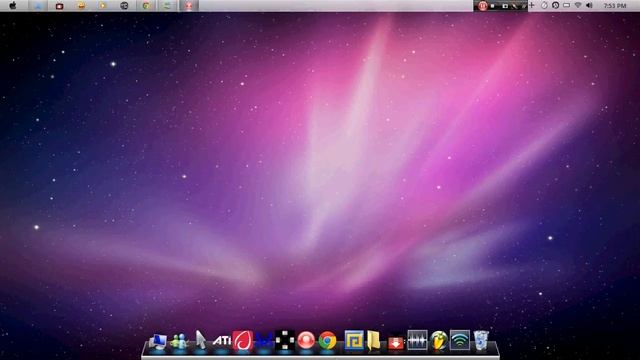The width and height of the screenshot is (640, 360).
Task: Click the volume speaker icon
Action: pyautogui.click(x=589, y=5)
